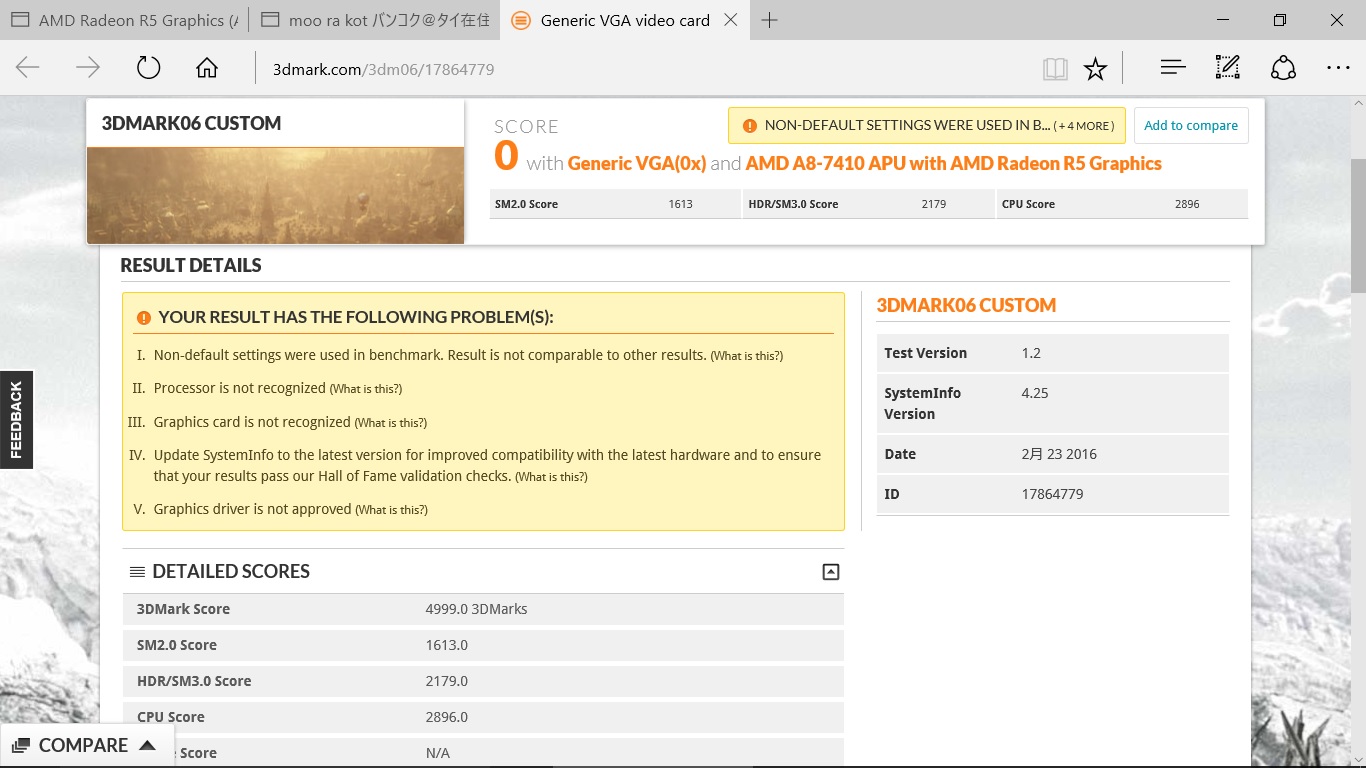This screenshot has width=1366, height=768.
Task: Click What is this for non-default settings
Action: (x=747, y=356)
